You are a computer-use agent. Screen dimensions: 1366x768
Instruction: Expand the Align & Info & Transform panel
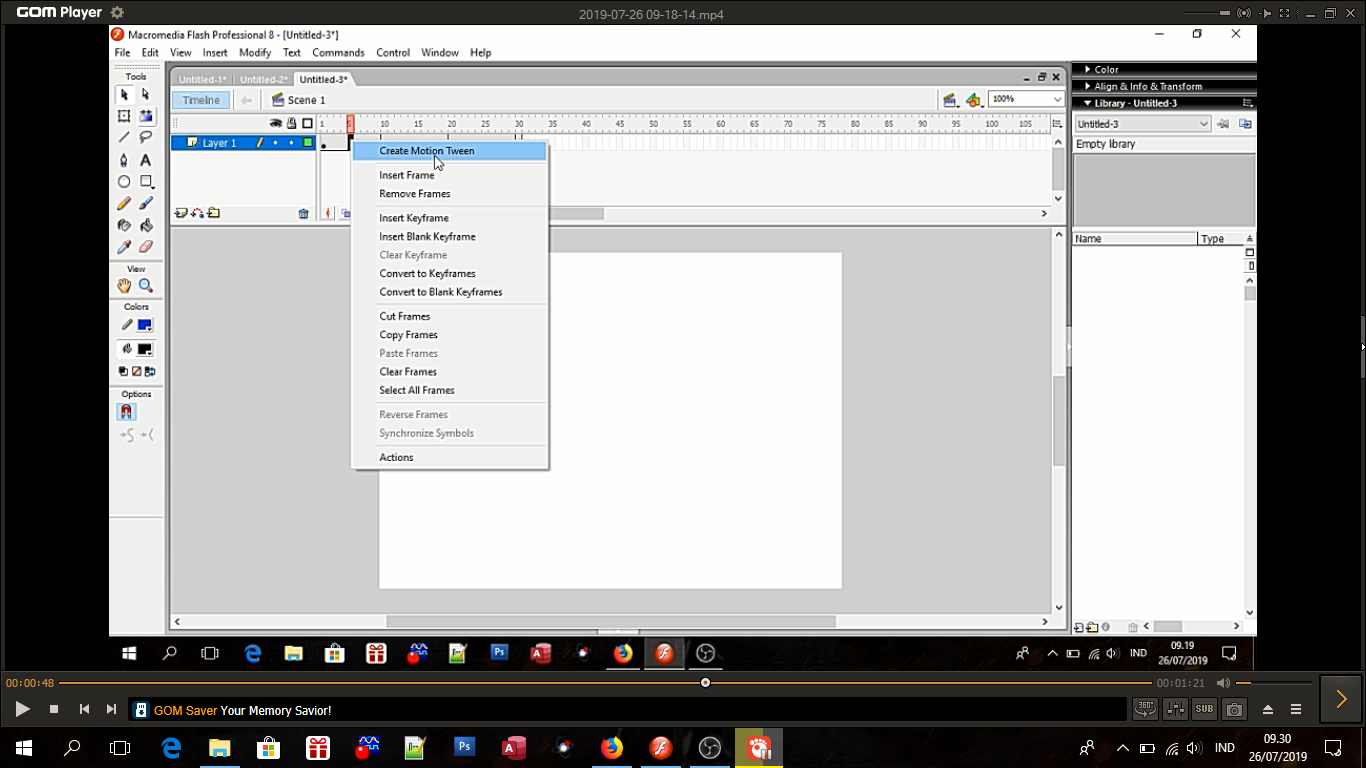tap(1147, 87)
